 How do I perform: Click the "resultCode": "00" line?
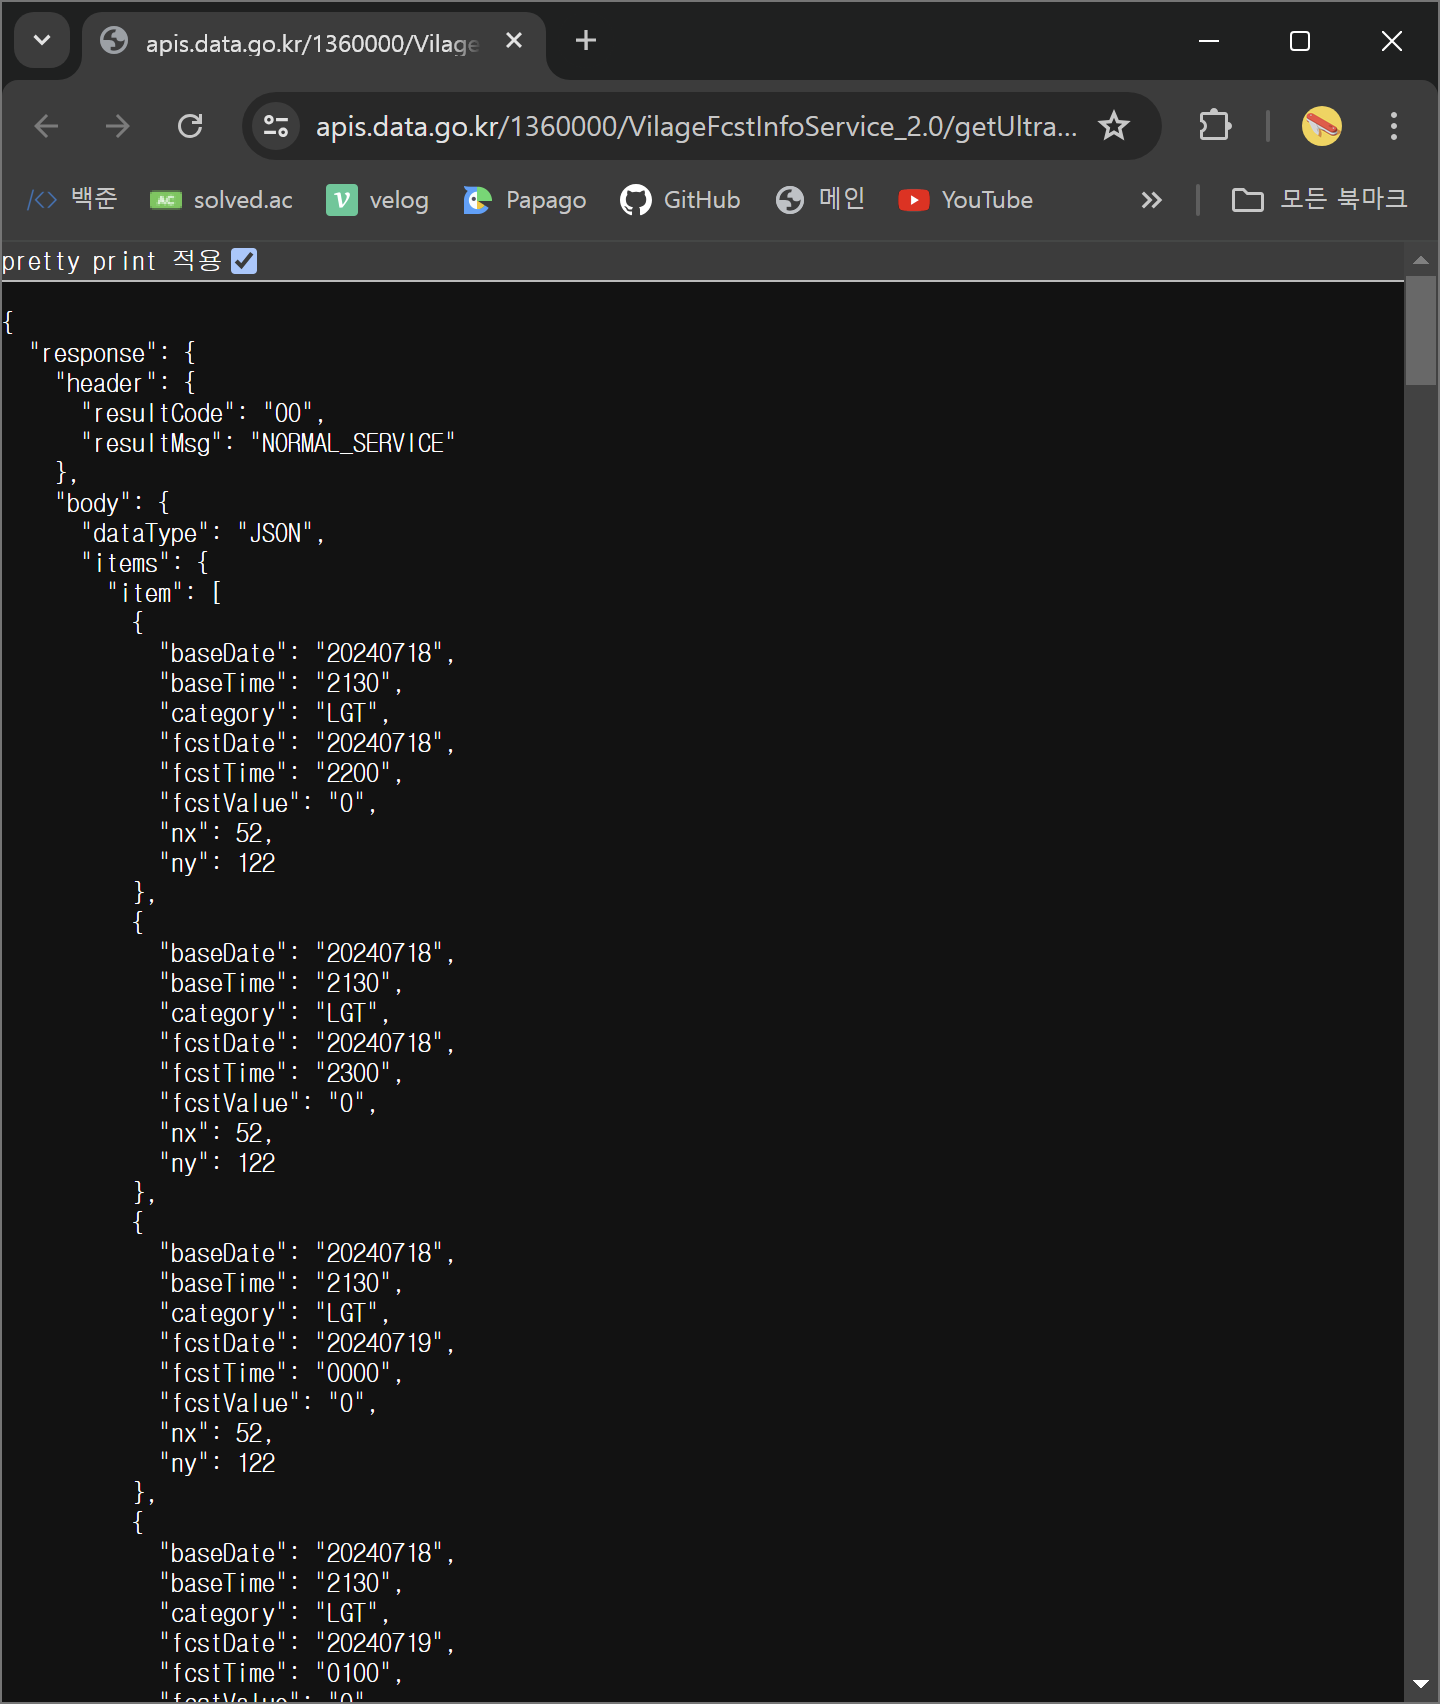(x=204, y=413)
